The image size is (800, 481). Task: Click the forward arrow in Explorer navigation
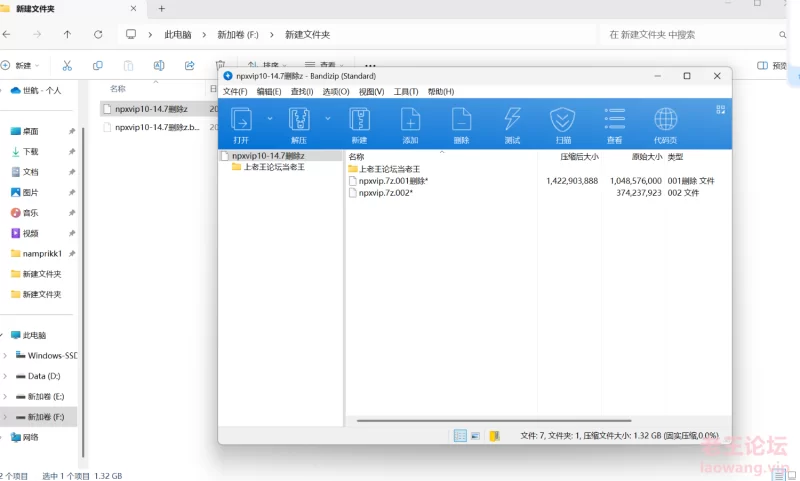coord(37,34)
